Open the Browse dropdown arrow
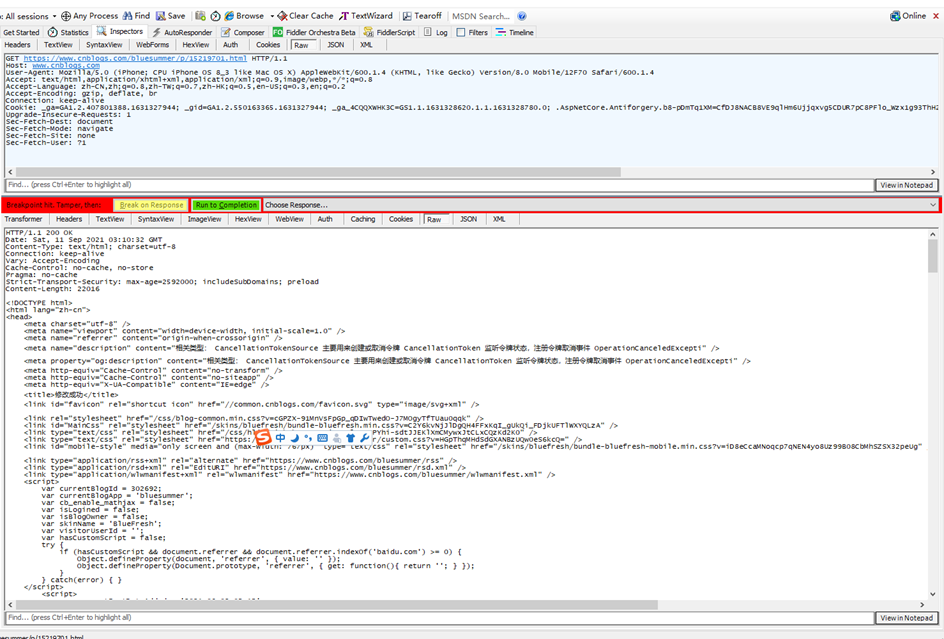Viewport: 944px width, 639px height. point(272,16)
